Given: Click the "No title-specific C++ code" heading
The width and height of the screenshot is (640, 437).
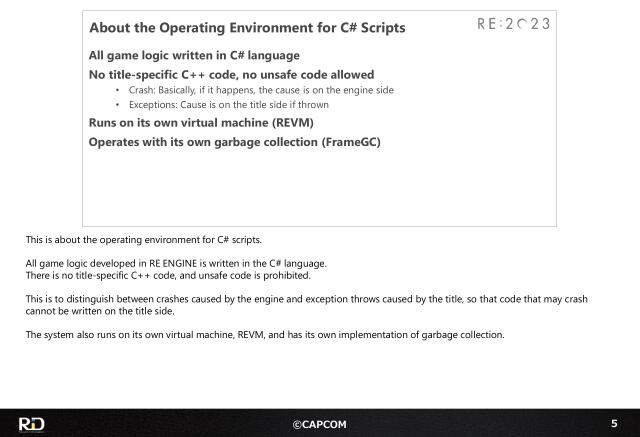Looking at the screenshot, I should [231, 74].
